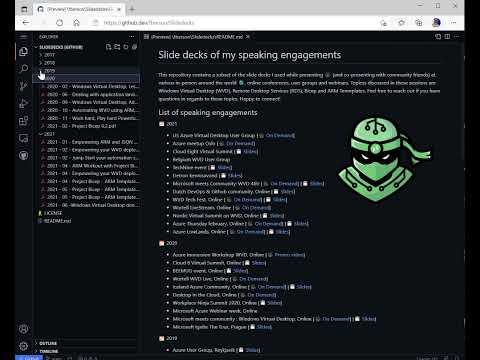Click the green ninja logo image

[384, 159]
